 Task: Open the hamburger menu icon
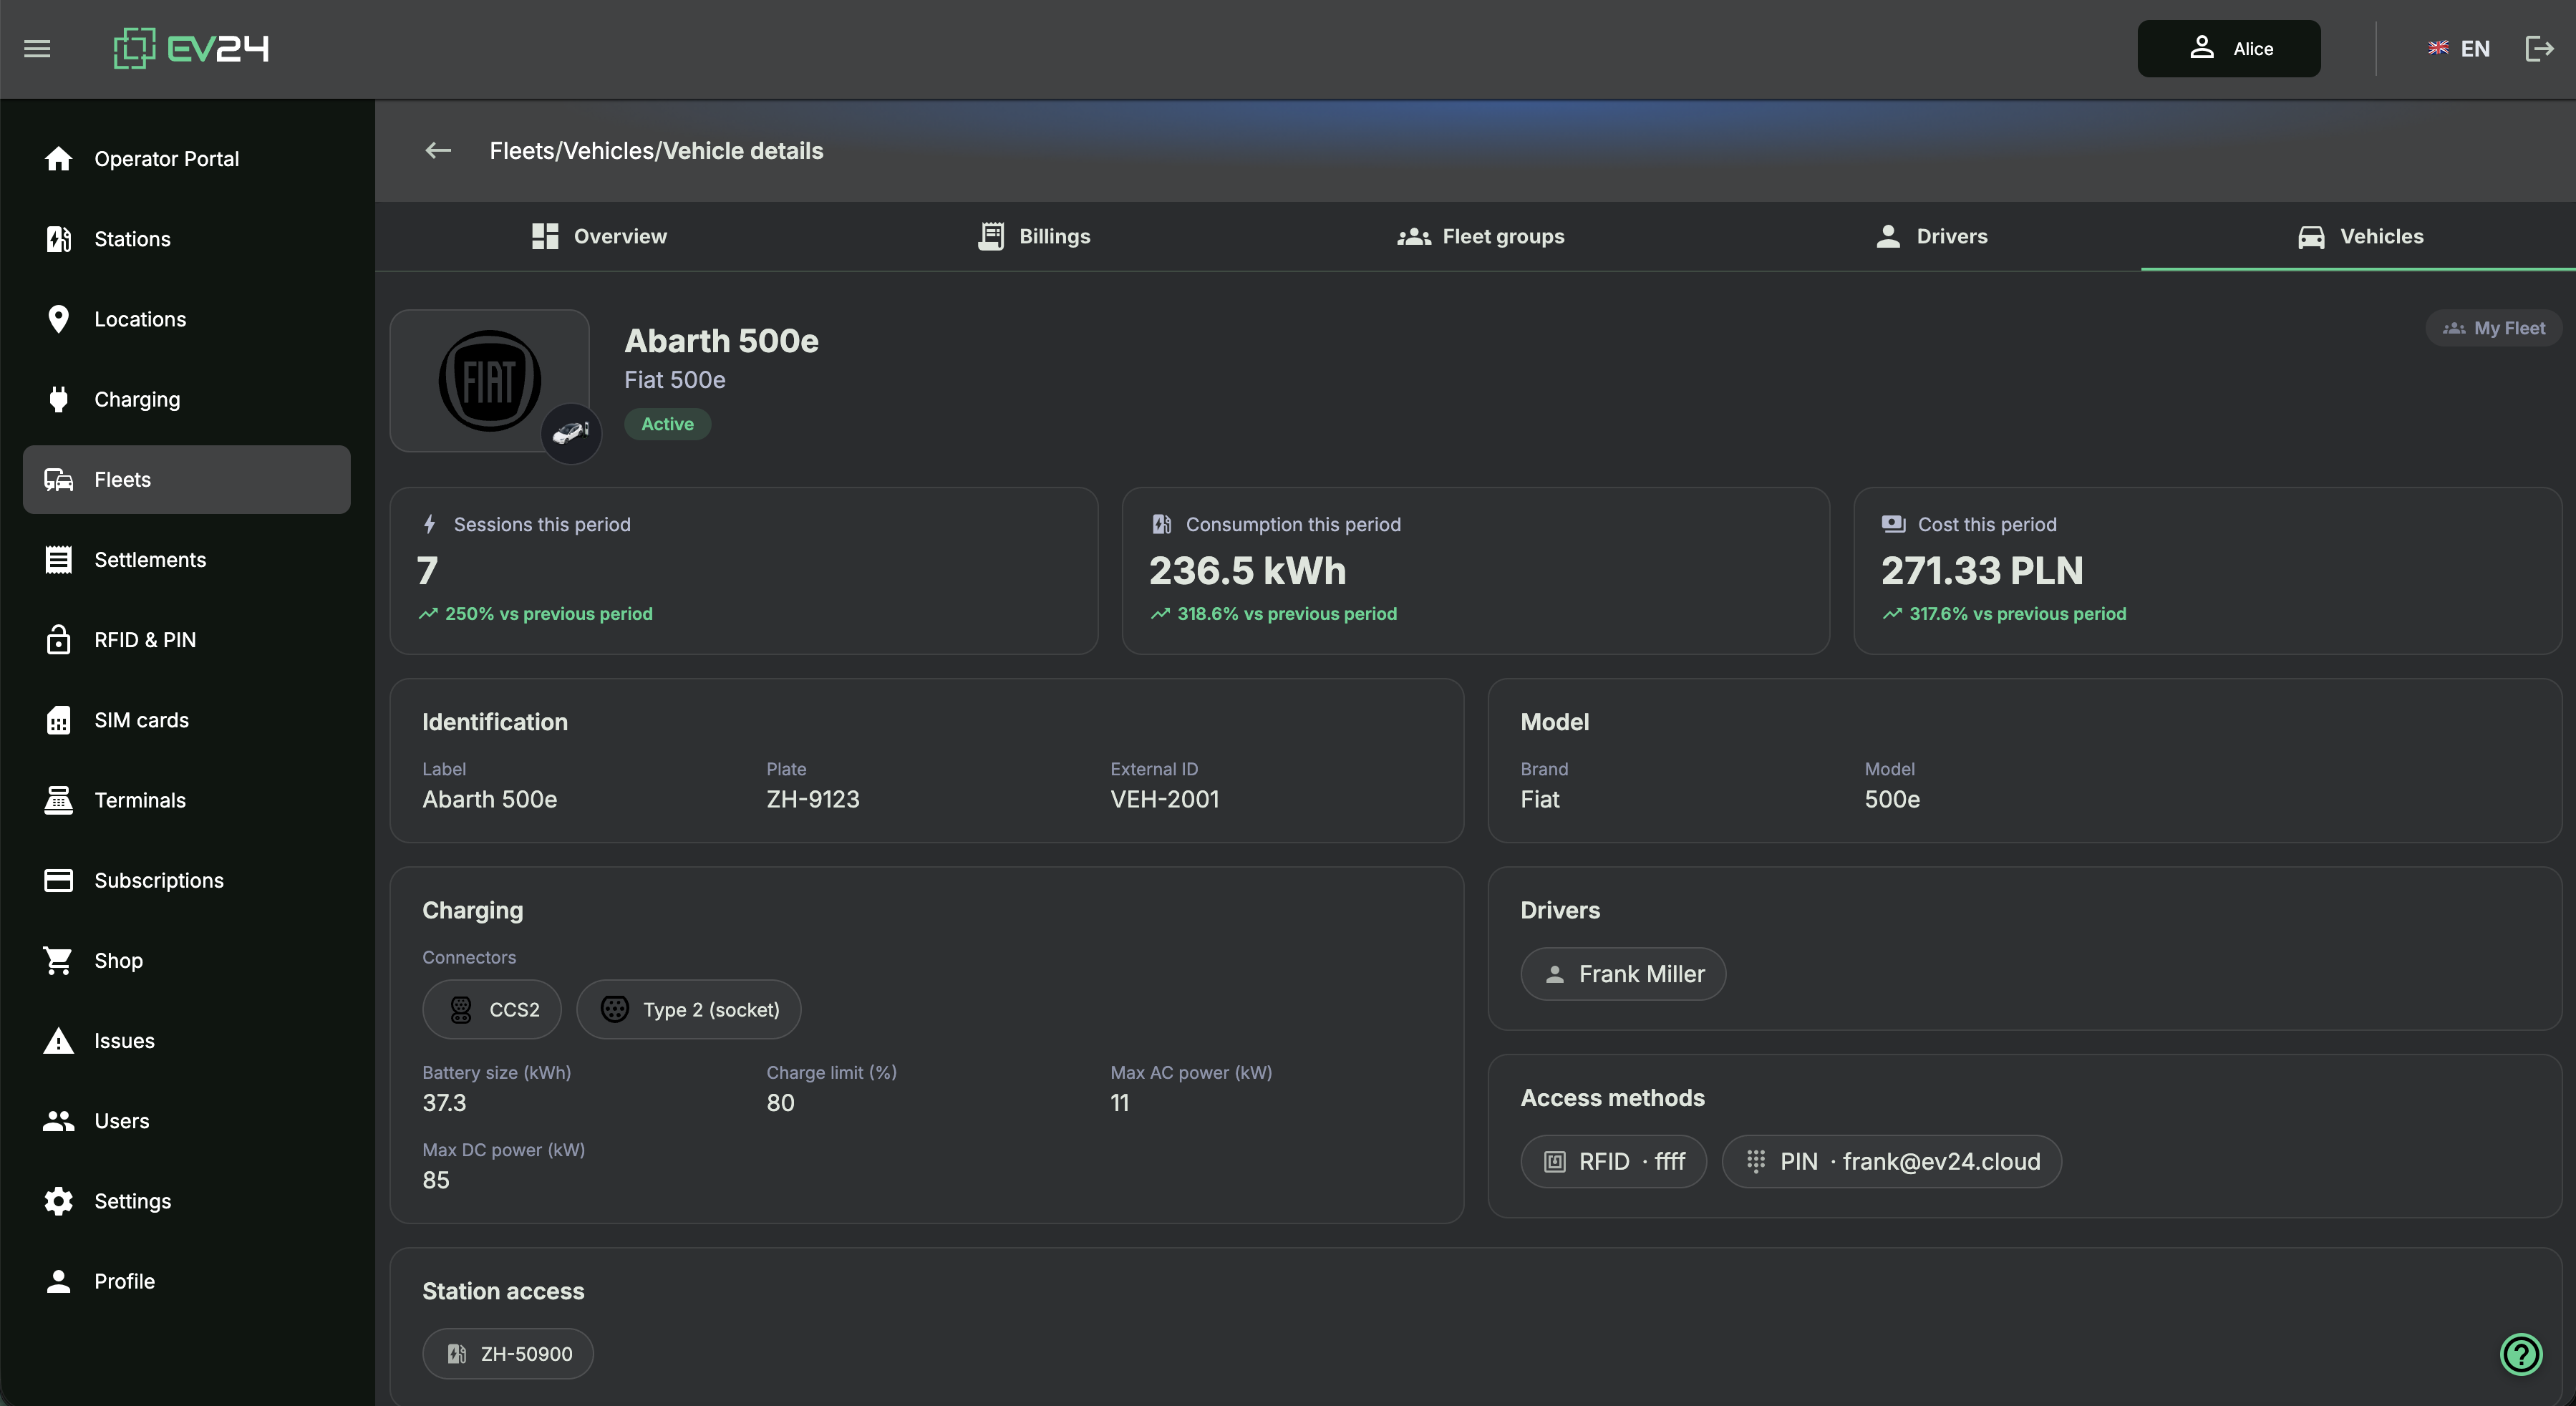click(x=37, y=48)
